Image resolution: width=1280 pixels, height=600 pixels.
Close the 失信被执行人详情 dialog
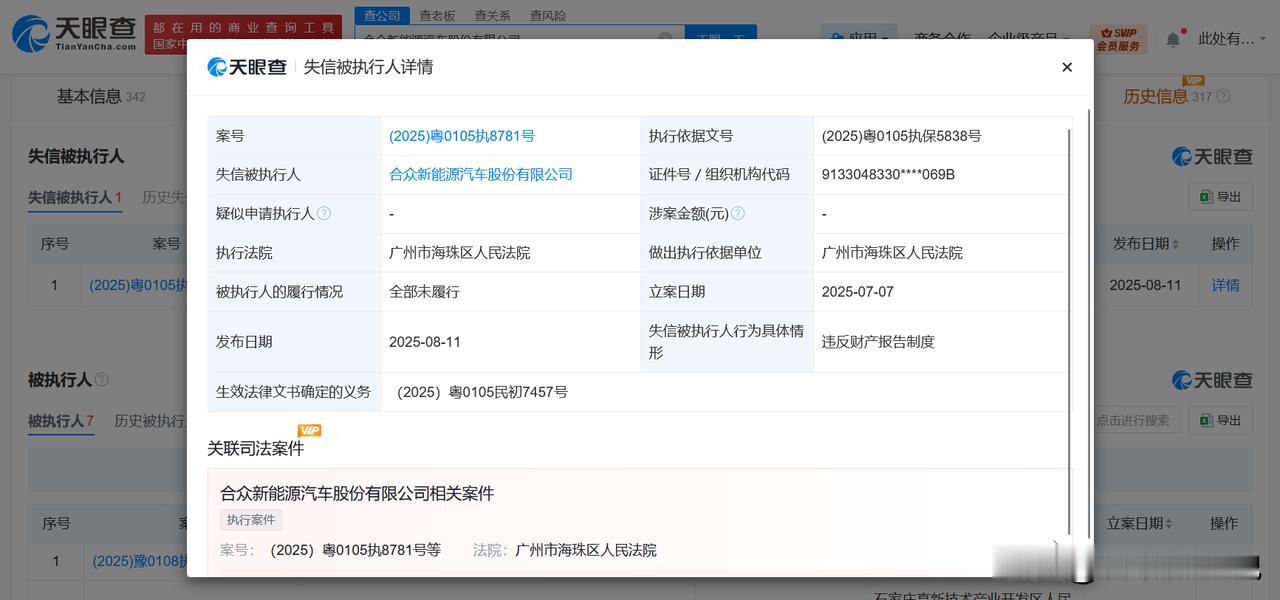coord(1067,67)
